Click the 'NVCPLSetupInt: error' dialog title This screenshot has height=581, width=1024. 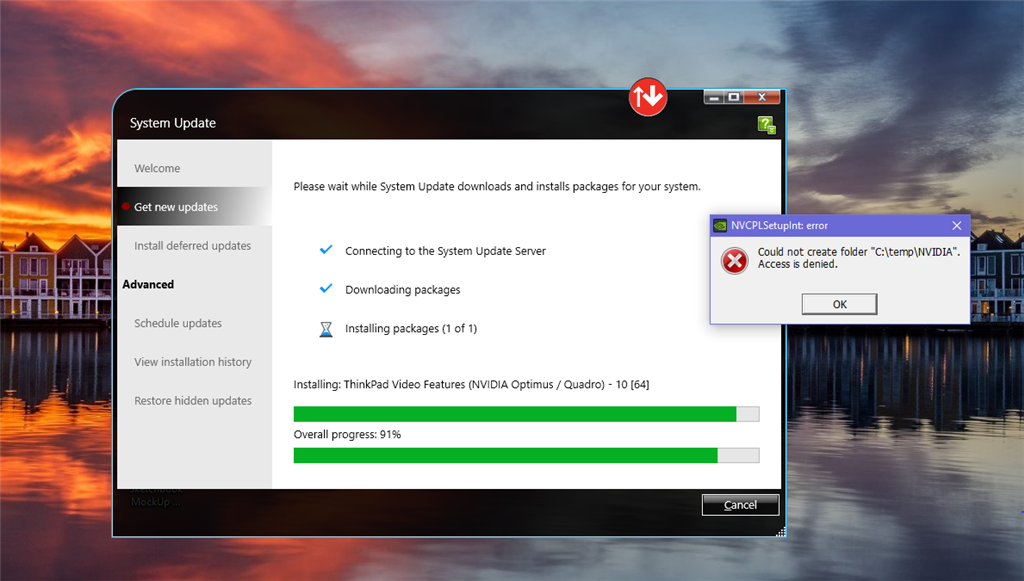coord(779,226)
